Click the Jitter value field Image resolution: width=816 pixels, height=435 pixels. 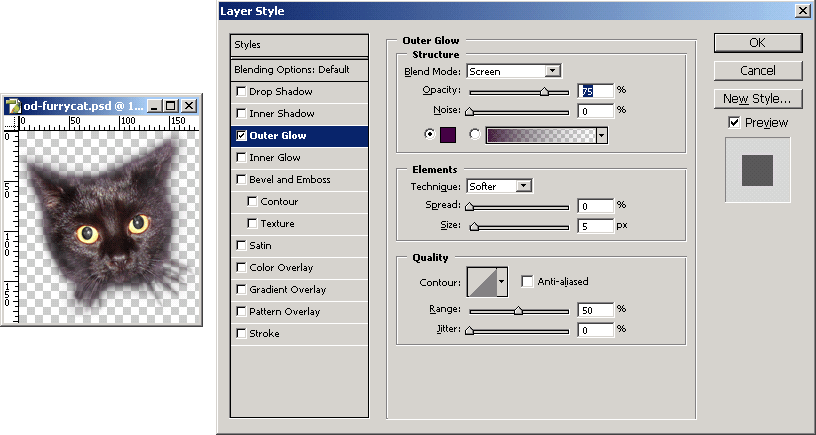[595, 330]
